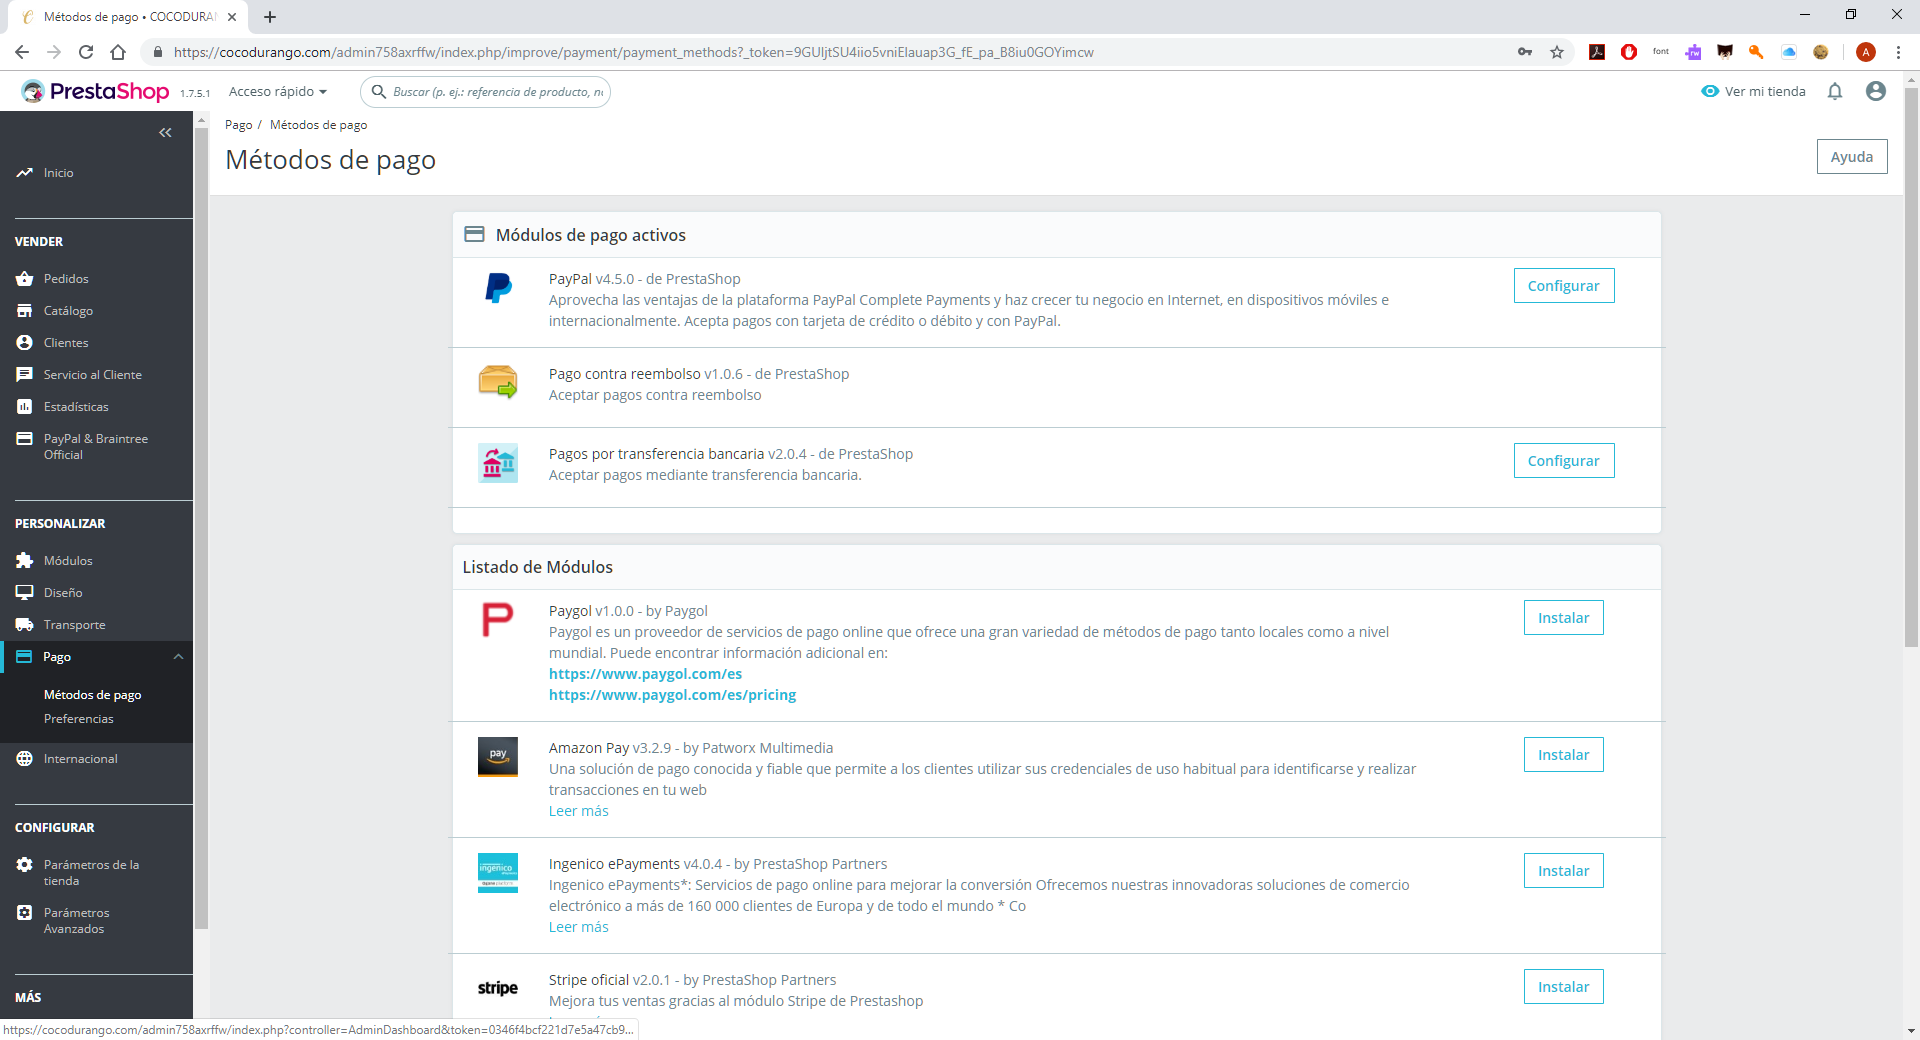Open Chrome's three-dot menu

(x=1898, y=52)
